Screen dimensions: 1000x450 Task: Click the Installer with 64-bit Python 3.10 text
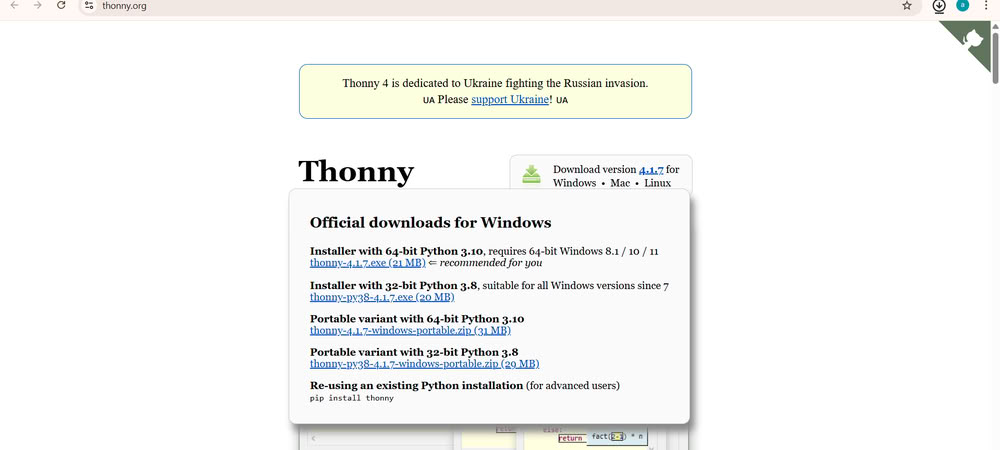pos(397,251)
